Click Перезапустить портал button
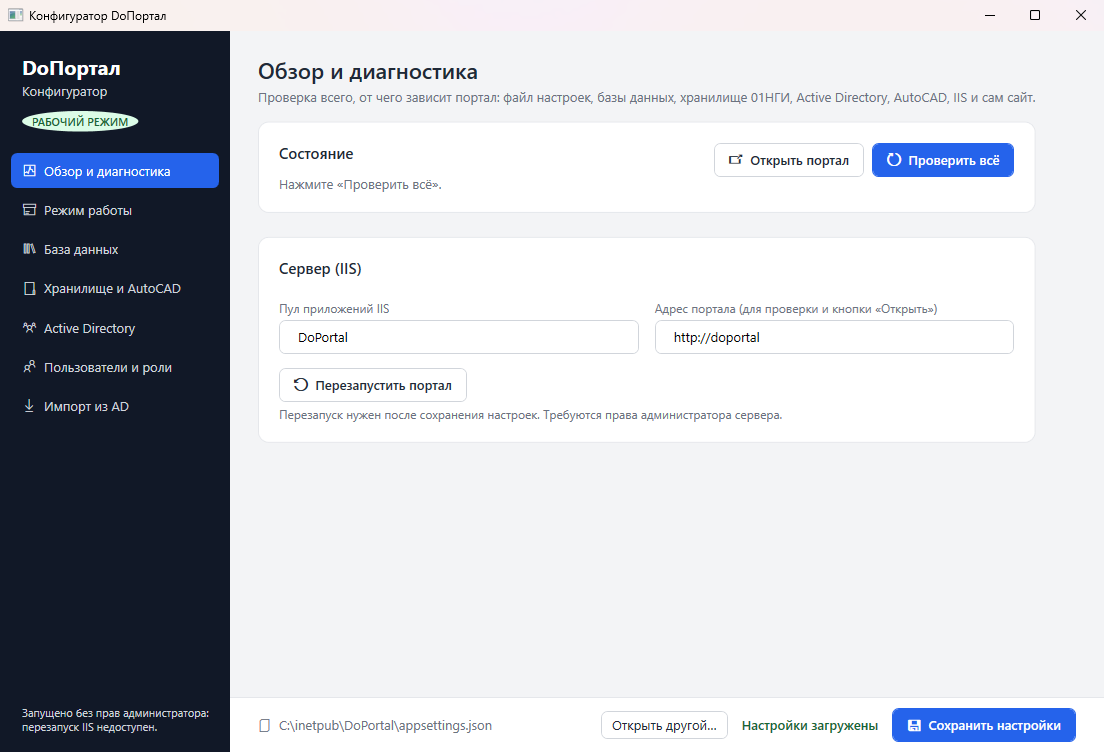 (372, 385)
